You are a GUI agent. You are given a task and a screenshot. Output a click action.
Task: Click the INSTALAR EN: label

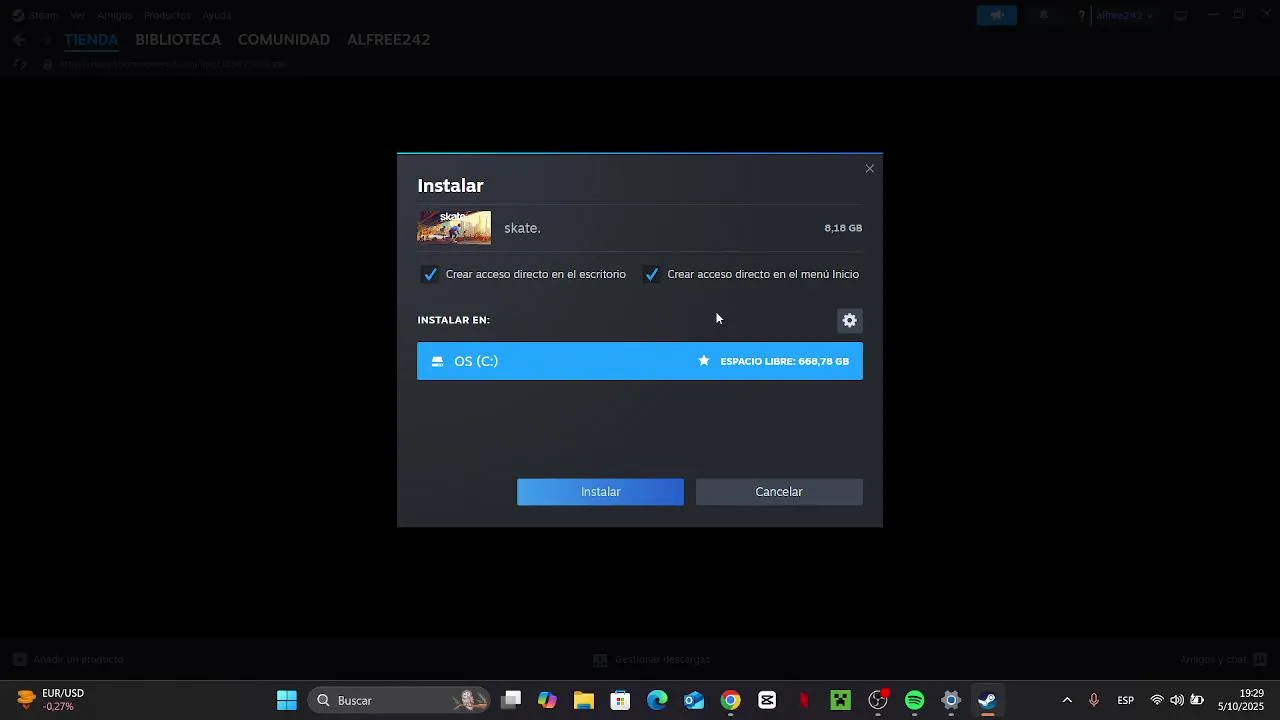[453, 320]
